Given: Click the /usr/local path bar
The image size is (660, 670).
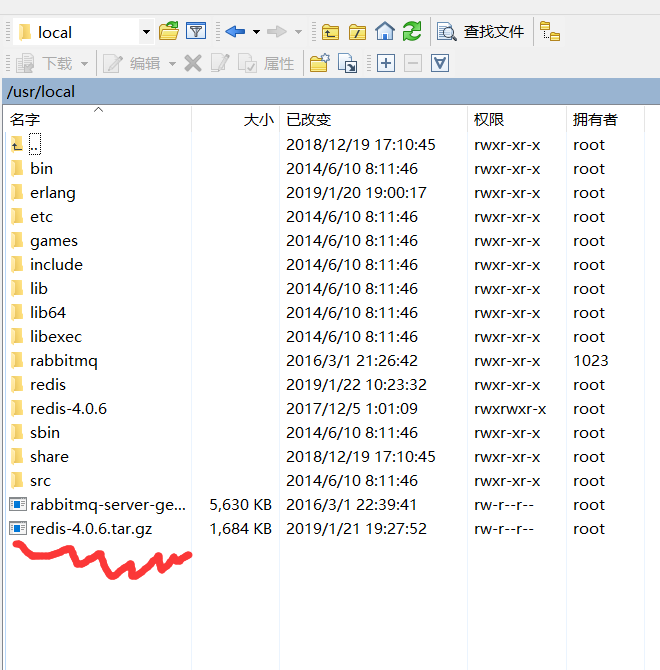Looking at the screenshot, I should [x=331, y=91].
